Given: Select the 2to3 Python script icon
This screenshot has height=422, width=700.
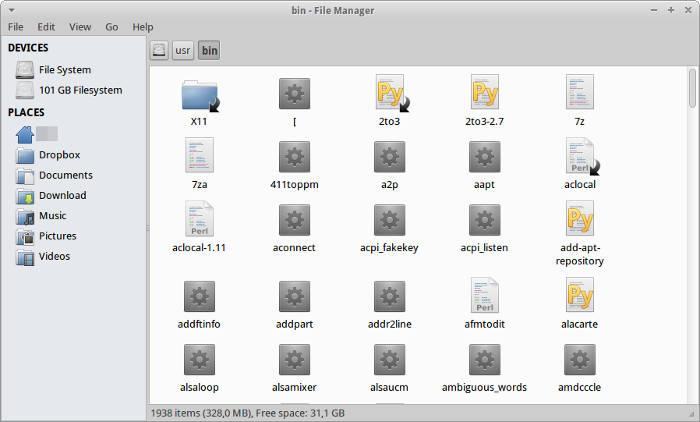Looking at the screenshot, I should pyautogui.click(x=389, y=94).
